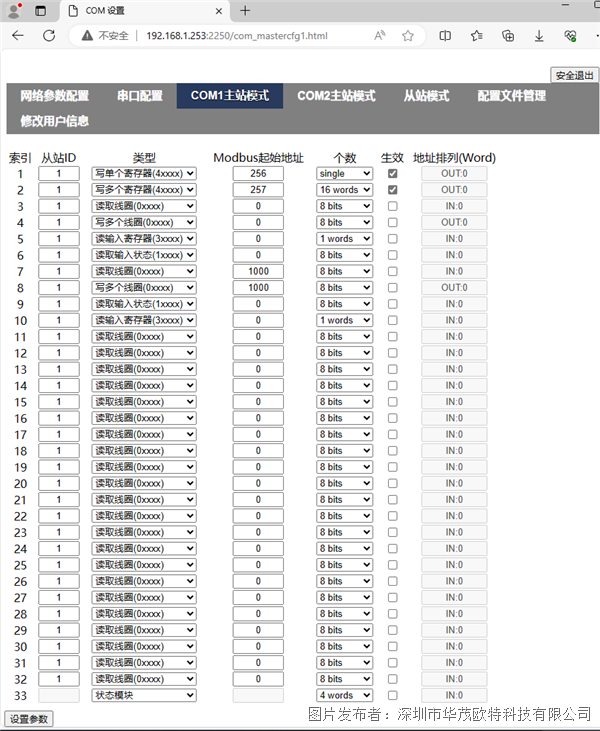Enable the 生效 checkbox in row 5
The image size is (600, 731).
pos(393,239)
